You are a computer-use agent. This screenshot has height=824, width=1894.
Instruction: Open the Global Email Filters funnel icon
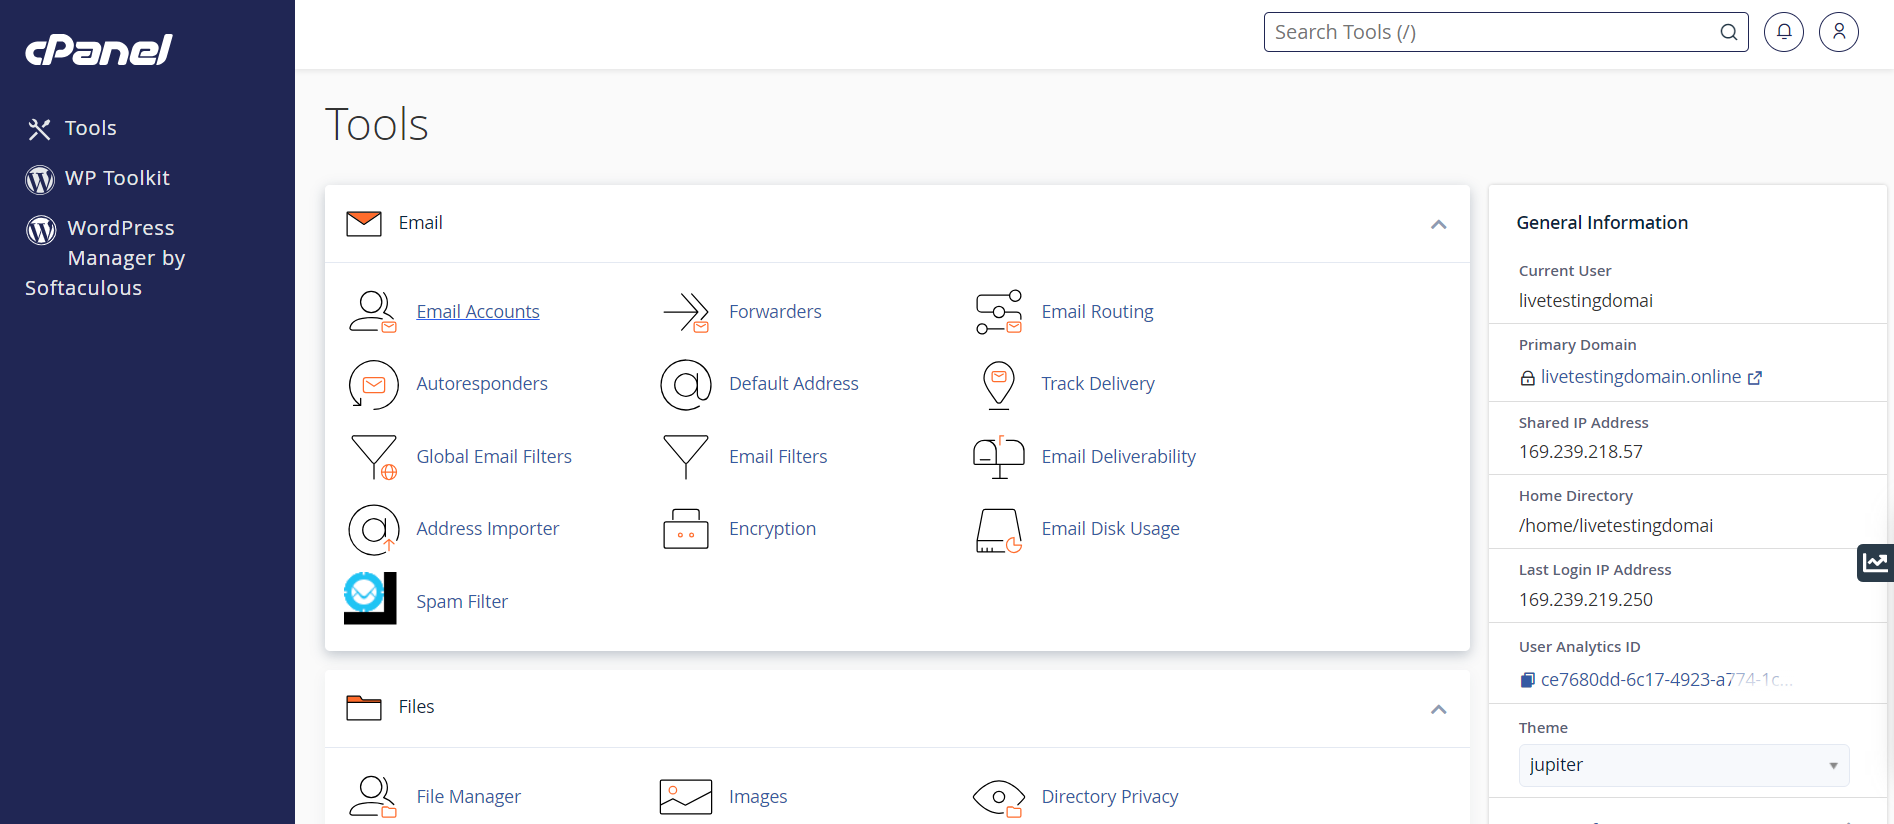click(x=374, y=457)
